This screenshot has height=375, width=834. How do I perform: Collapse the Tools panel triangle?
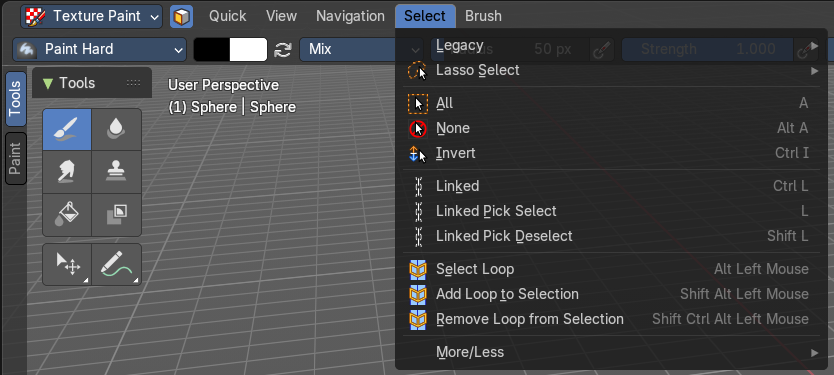(48, 84)
